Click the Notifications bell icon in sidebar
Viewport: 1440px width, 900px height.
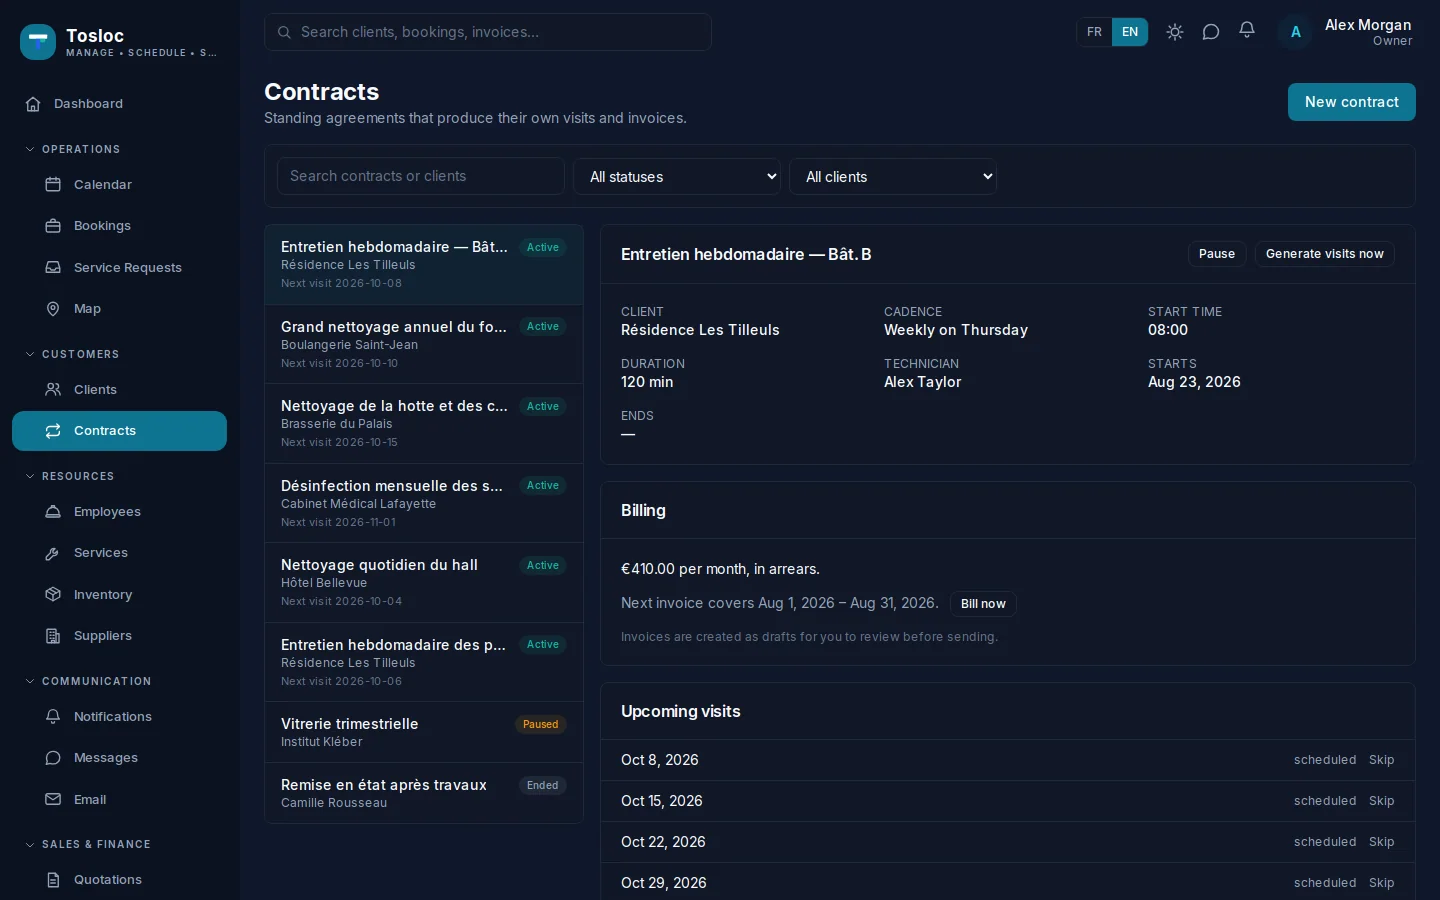(53, 717)
